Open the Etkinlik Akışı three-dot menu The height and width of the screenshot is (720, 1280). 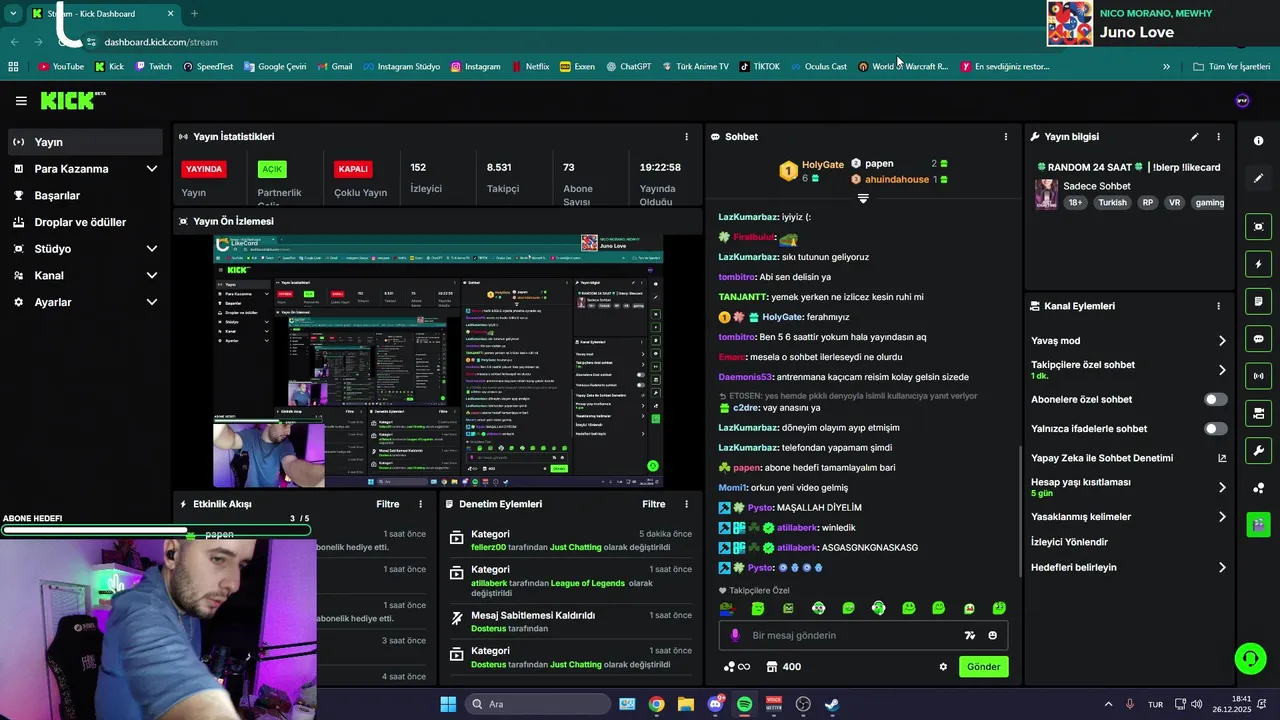pyautogui.click(x=420, y=505)
